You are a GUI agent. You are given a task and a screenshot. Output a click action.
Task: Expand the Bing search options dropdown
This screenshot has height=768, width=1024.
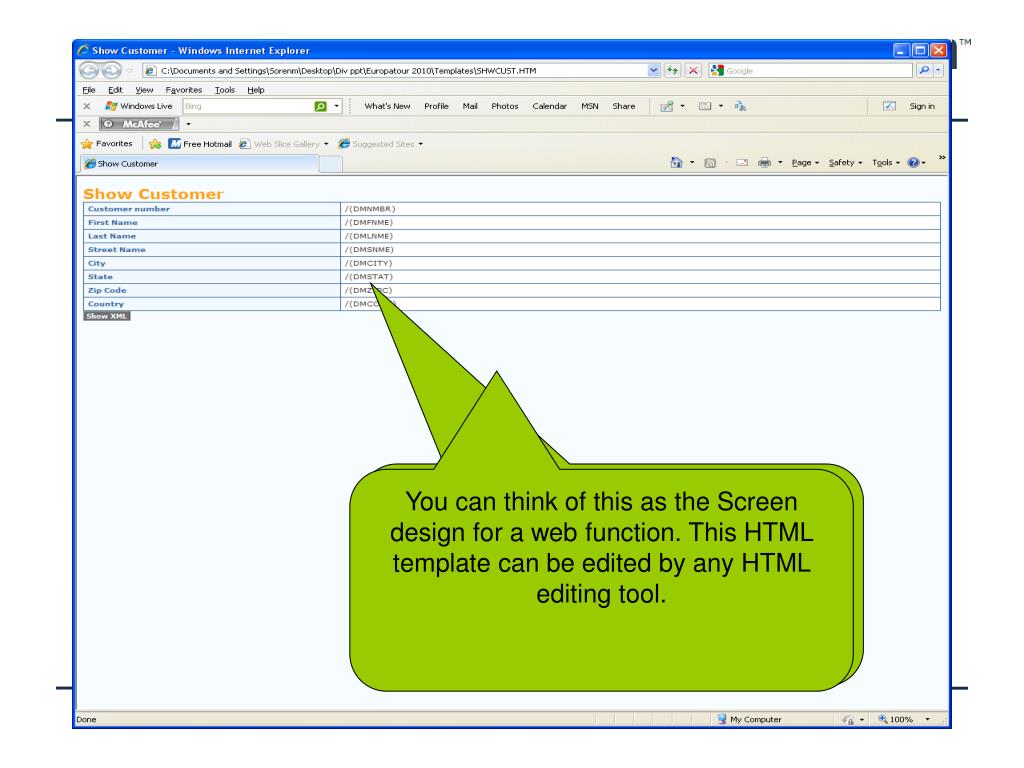[336, 106]
